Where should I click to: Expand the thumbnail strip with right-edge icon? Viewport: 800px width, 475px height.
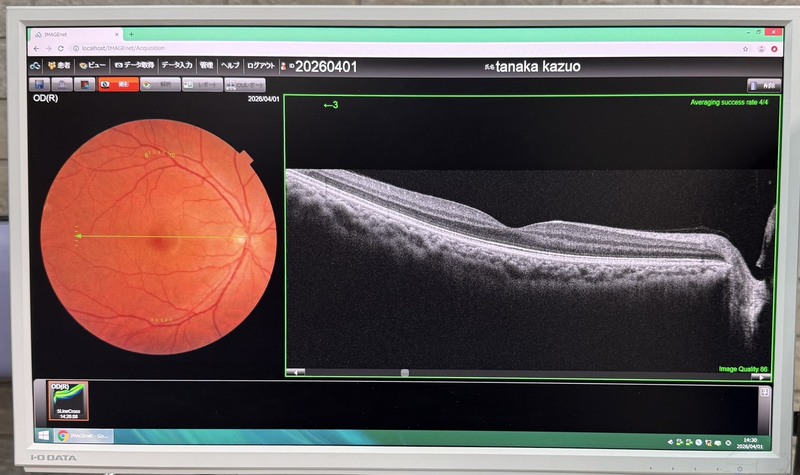click(x=764, y=392)
